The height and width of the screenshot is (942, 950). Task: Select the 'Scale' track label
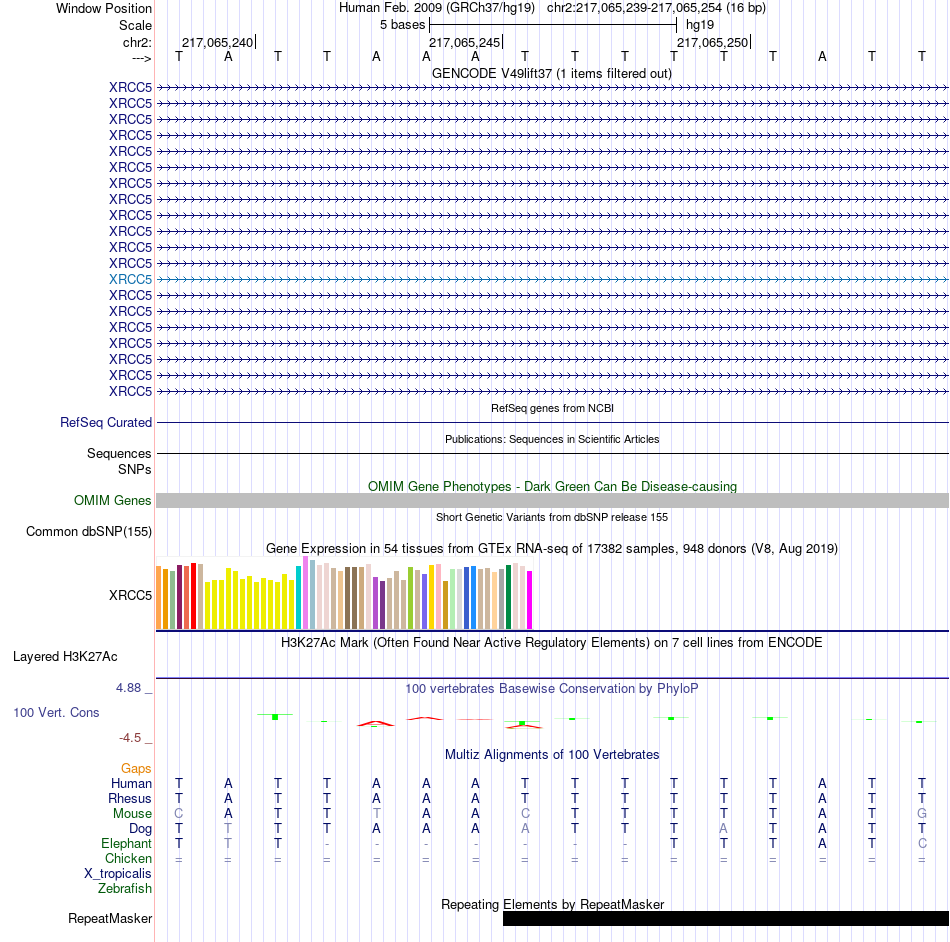click(135, 25)
